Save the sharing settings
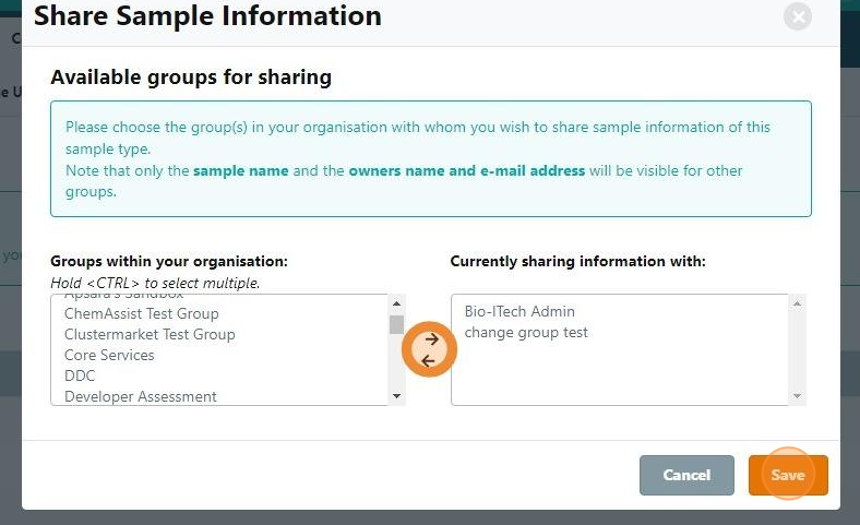Screen dimensions: 860x525 click(788, 475)
